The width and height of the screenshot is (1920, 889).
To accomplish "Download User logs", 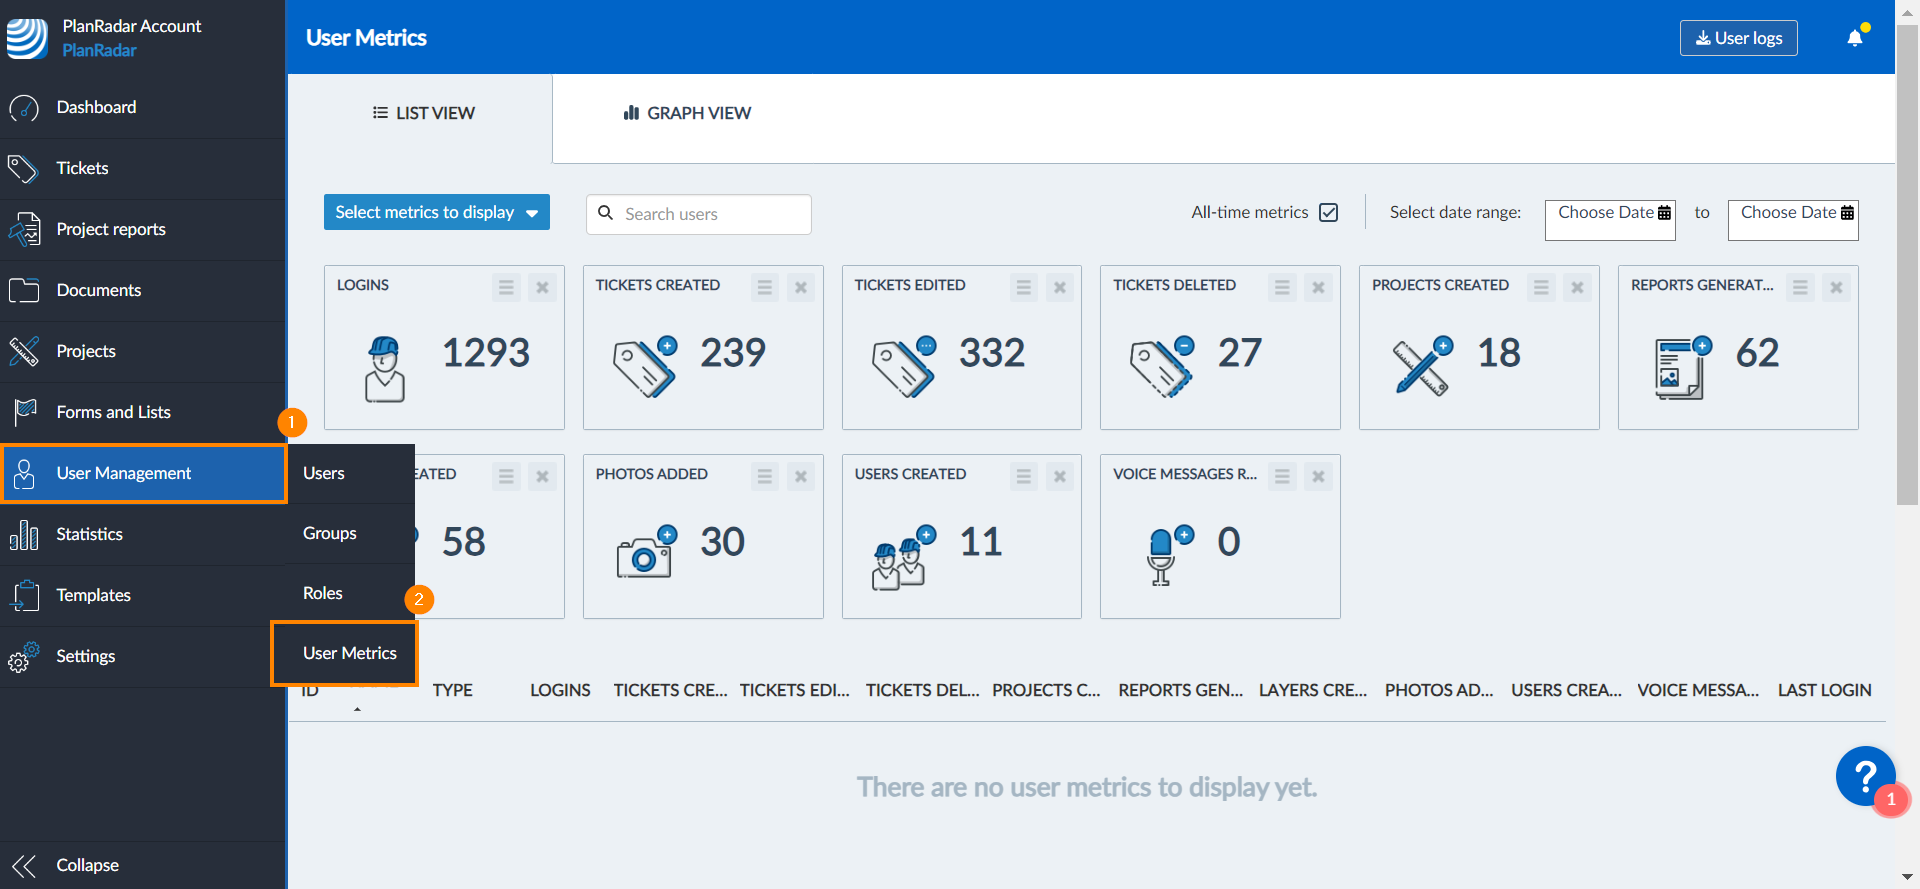I will pos(1738,38).
